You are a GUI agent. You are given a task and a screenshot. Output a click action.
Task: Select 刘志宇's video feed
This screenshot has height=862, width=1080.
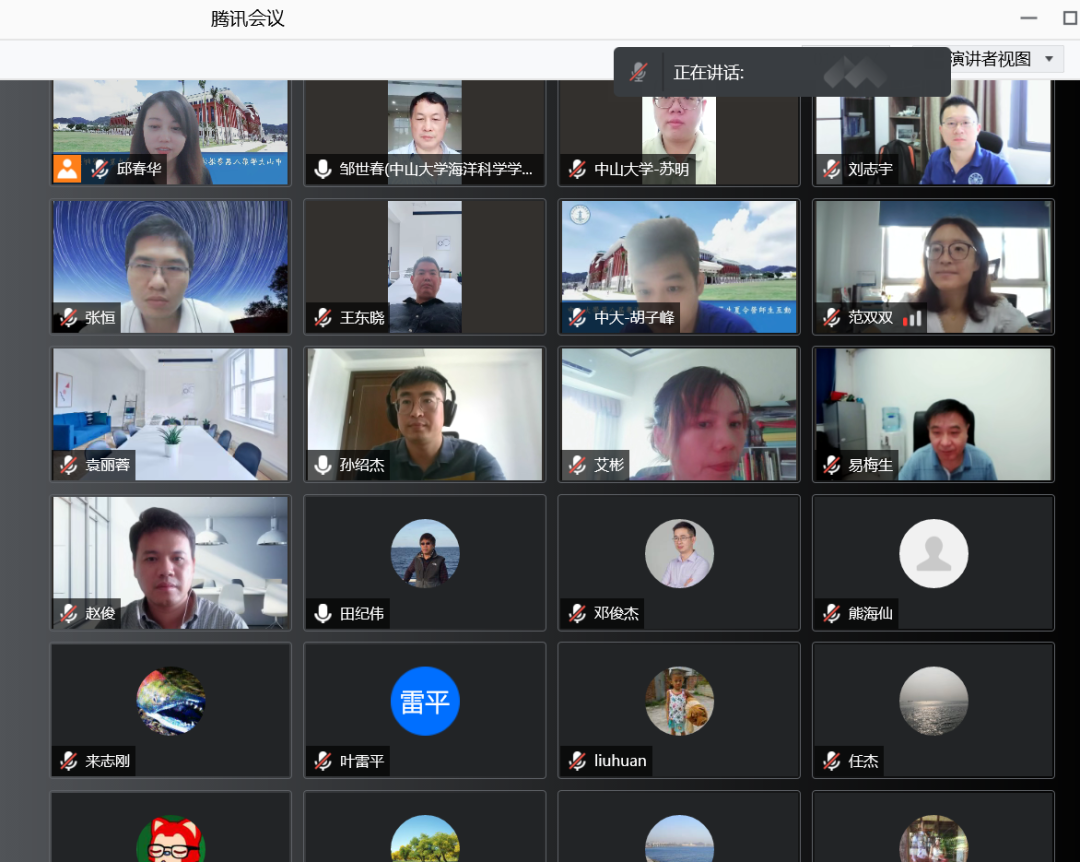coord(933,132)
